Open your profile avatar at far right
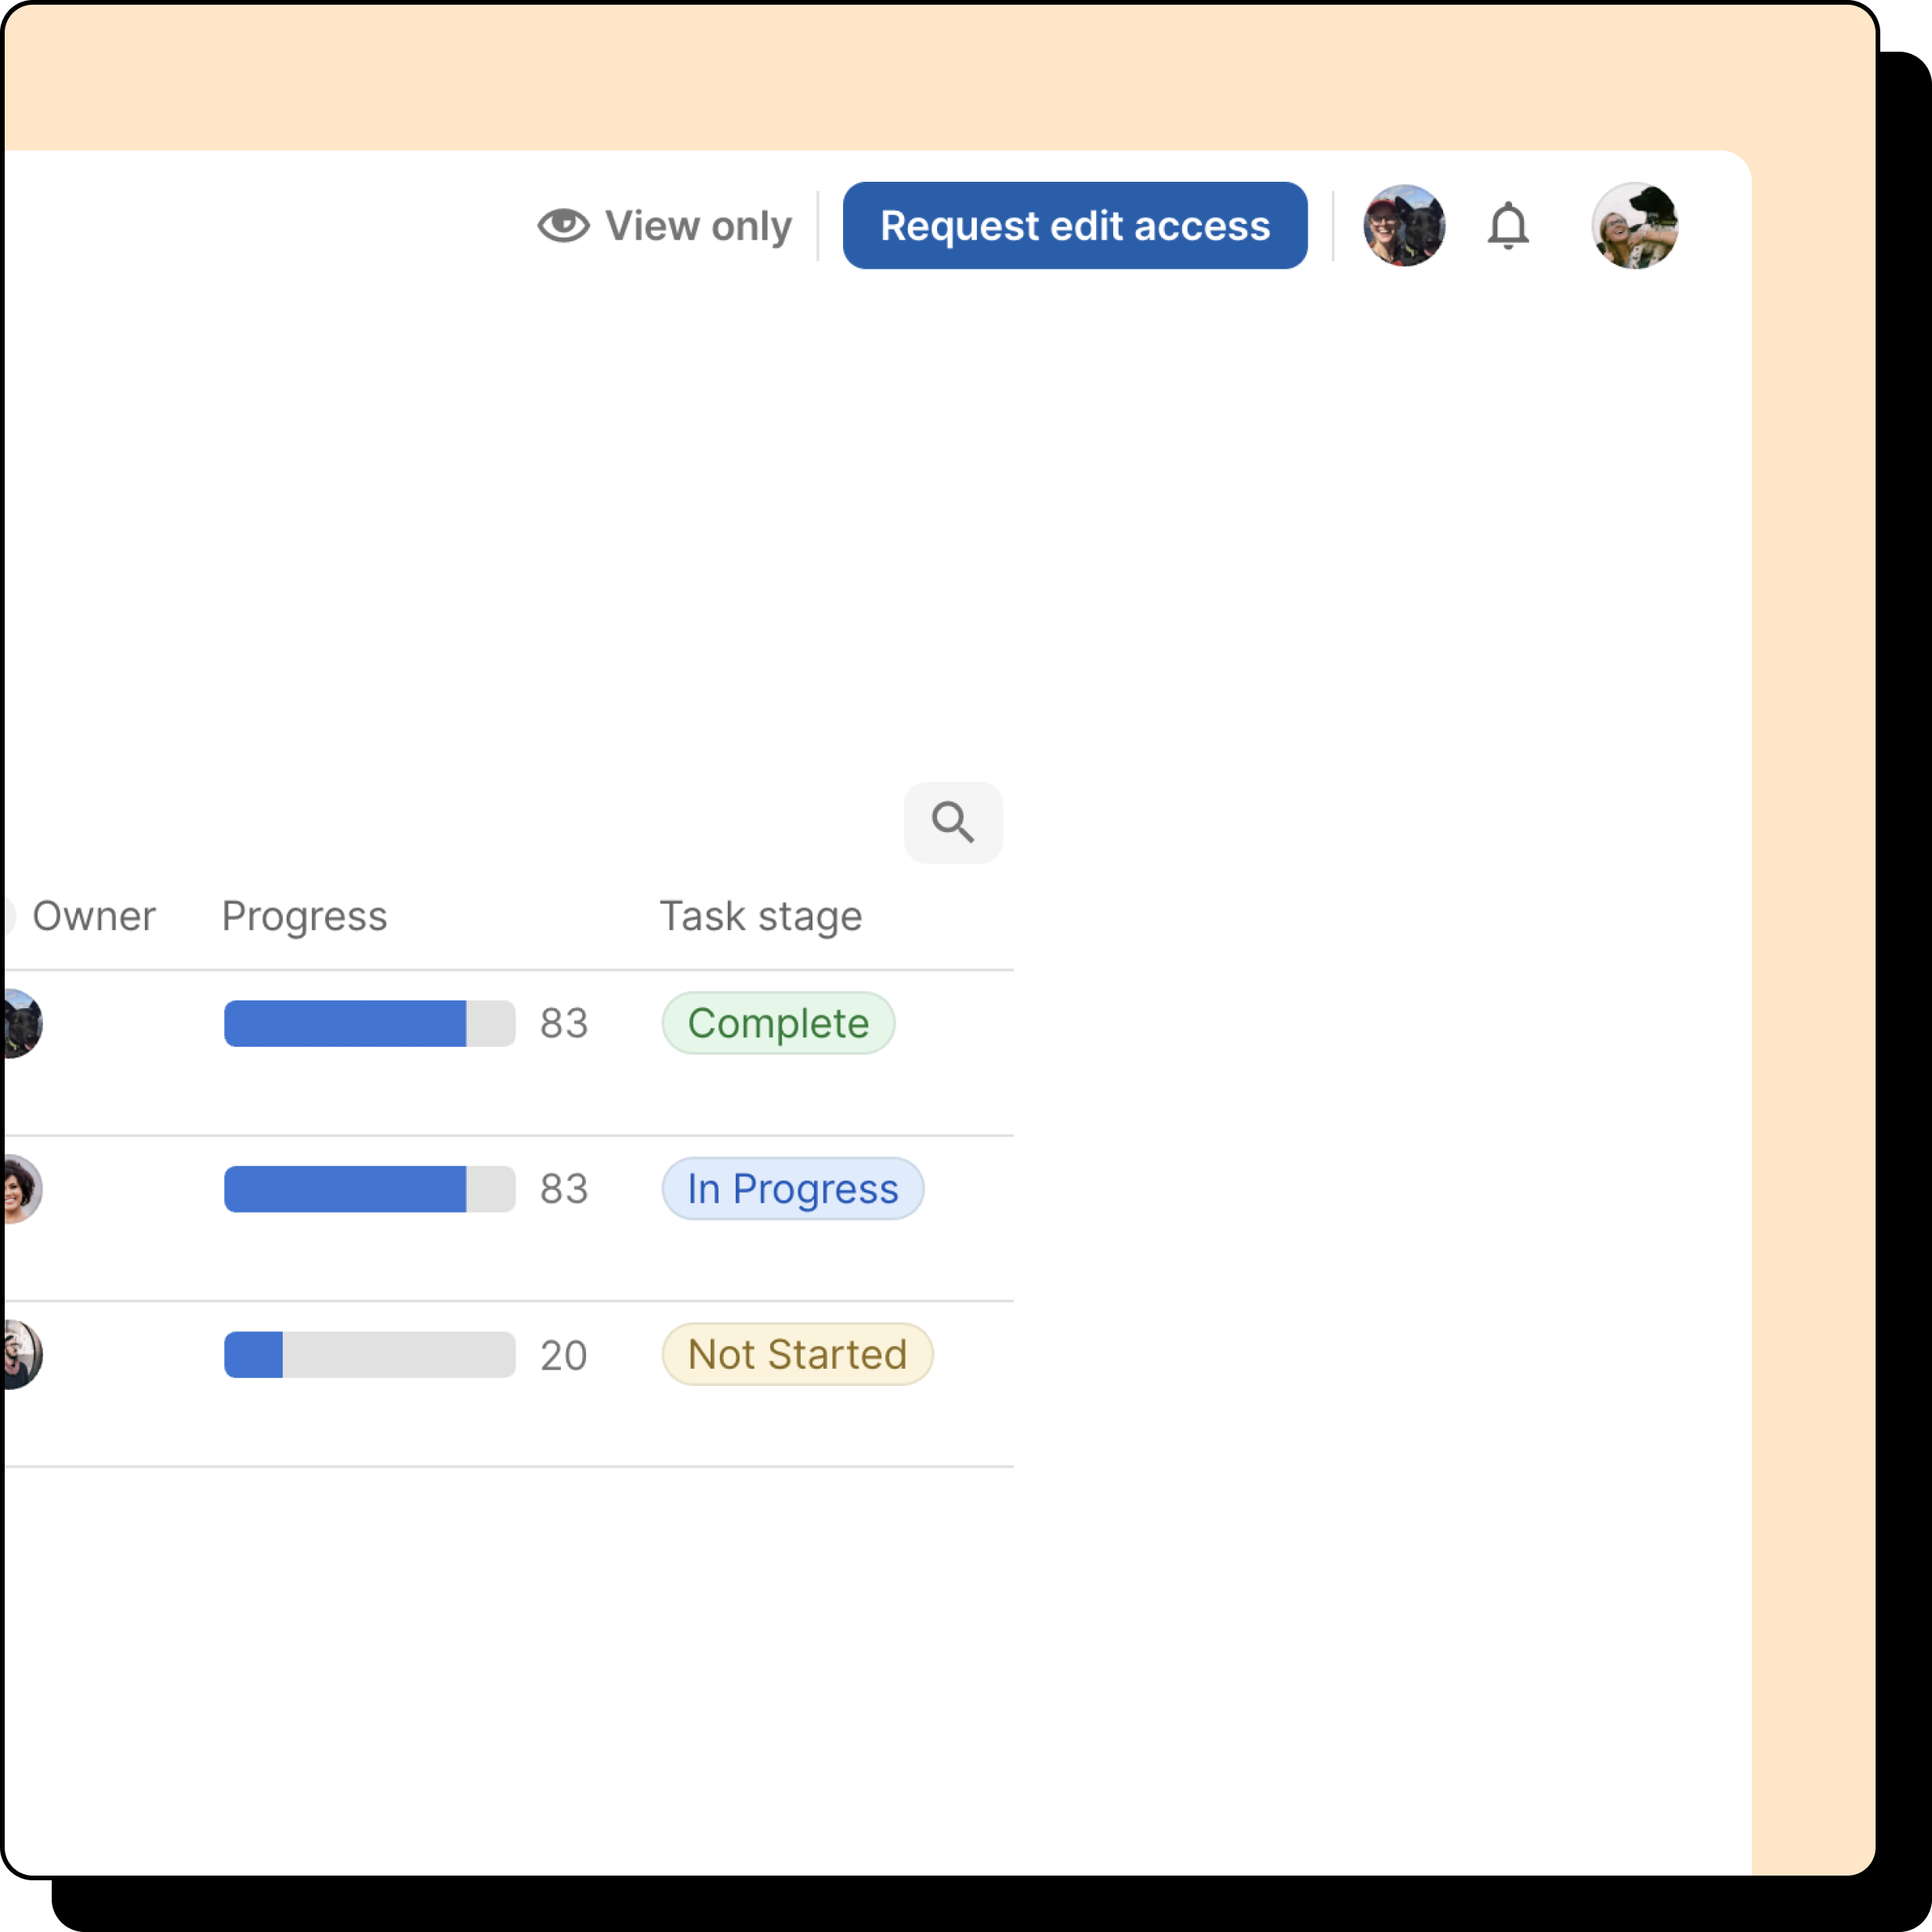The height and width of the screenshot is (1932, 1932). pyautogui.click(x=1634, y=226)
